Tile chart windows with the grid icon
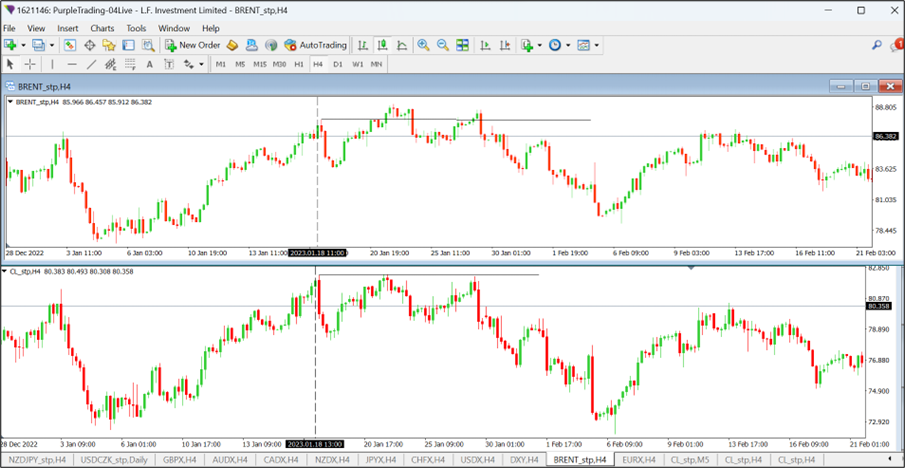The image size is (905, 468). (x=462, y=44)
